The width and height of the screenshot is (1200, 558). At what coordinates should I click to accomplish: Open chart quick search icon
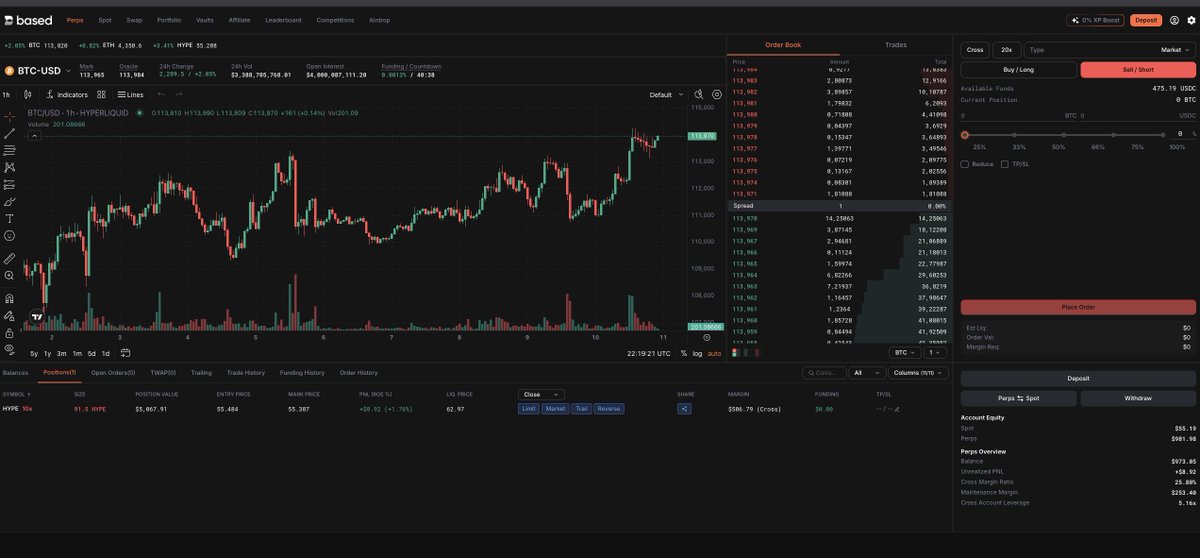699,94
